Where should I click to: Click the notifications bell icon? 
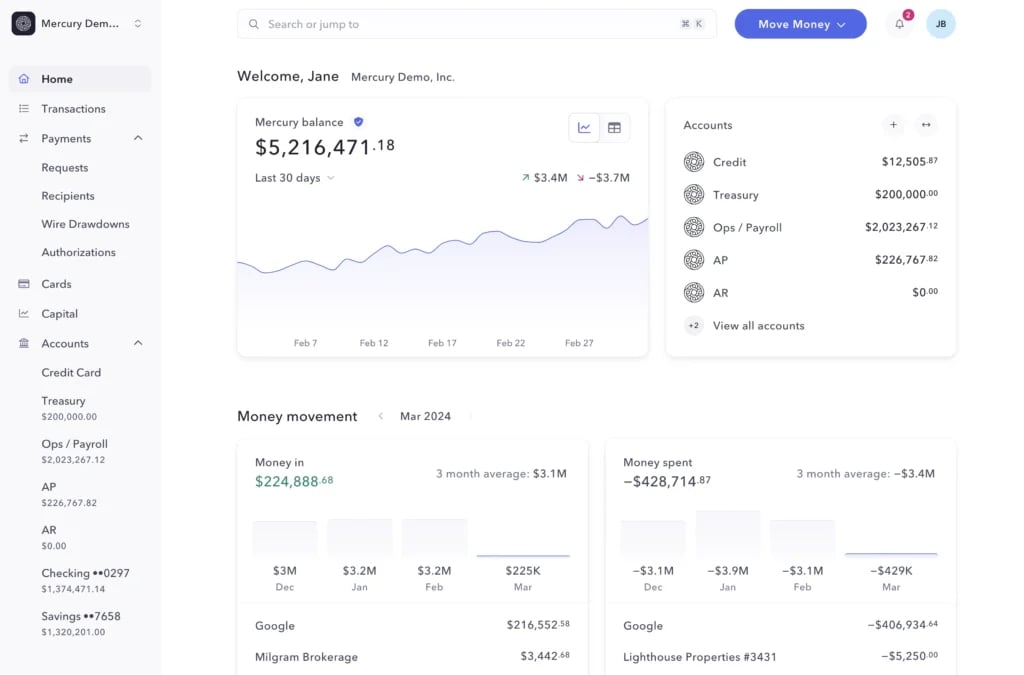(x=899, y=24)
